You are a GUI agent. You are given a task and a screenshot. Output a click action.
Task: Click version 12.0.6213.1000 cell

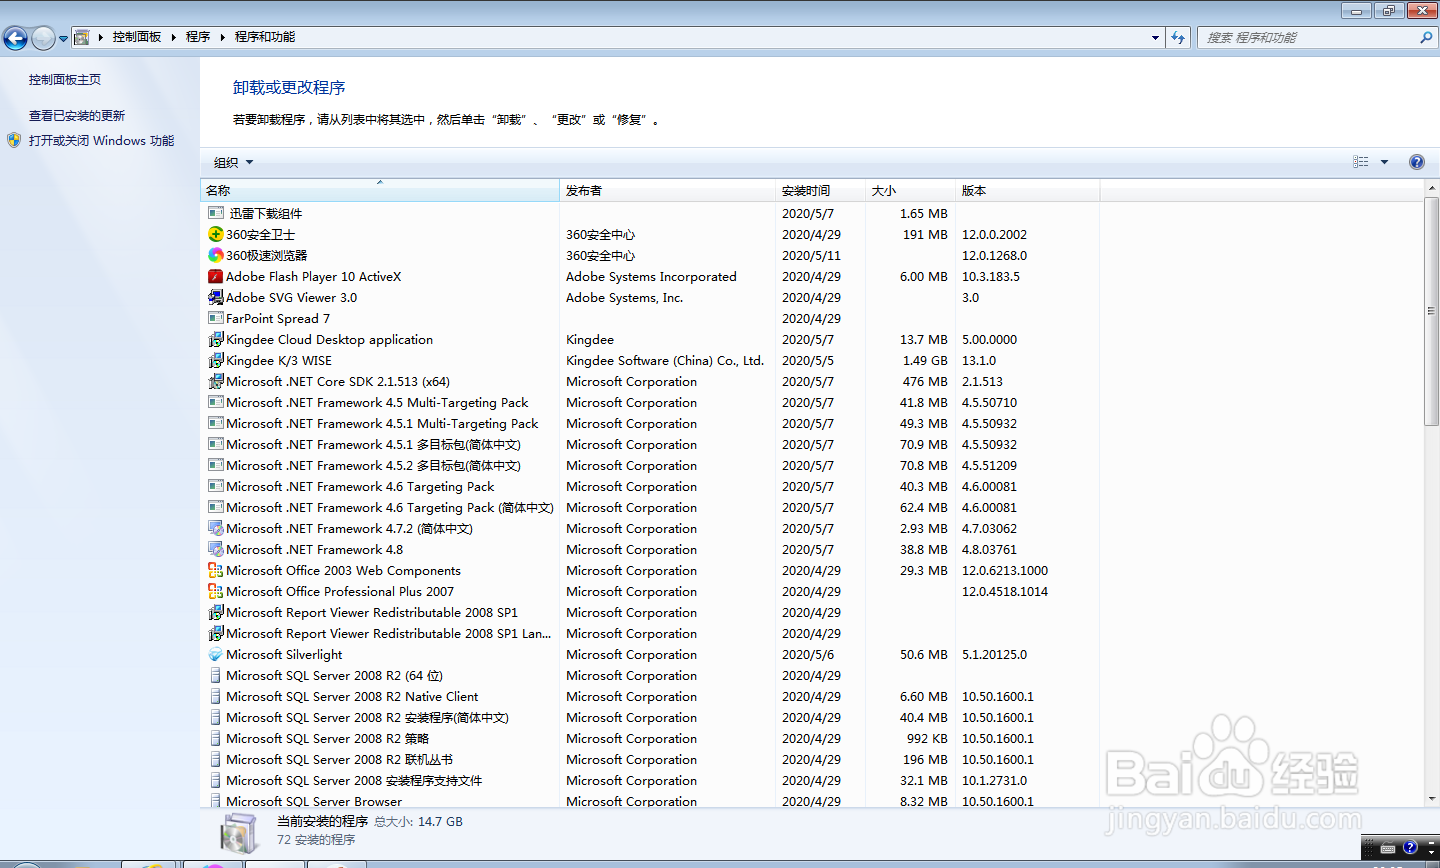click(x=1005, y=571)
